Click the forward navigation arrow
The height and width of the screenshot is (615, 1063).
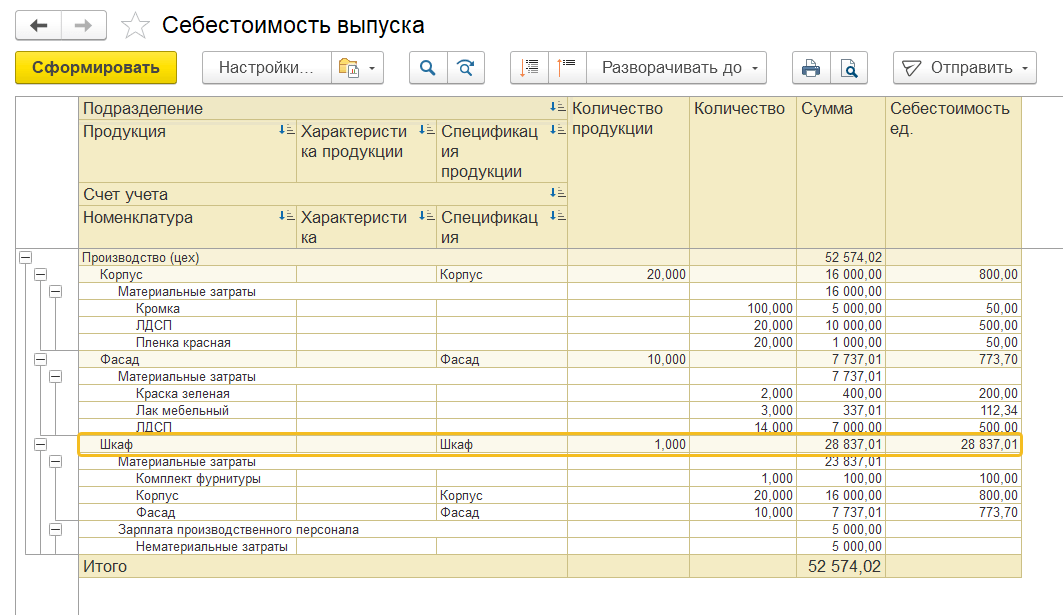[x=84, y=25]
